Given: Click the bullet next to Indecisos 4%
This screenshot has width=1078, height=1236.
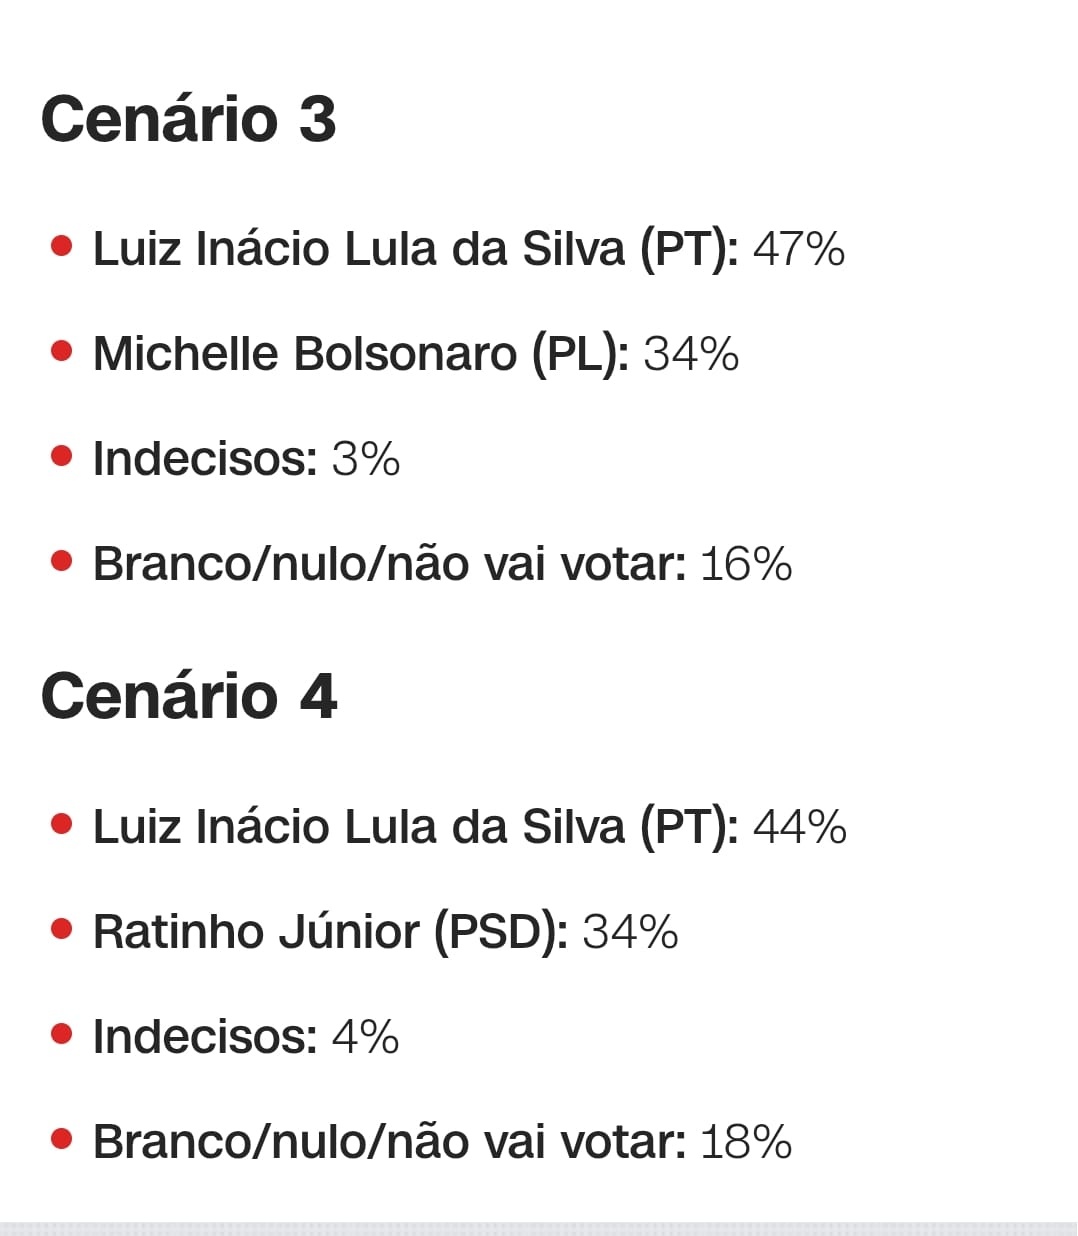Looking at the screenshot, I should [62, 1034].
